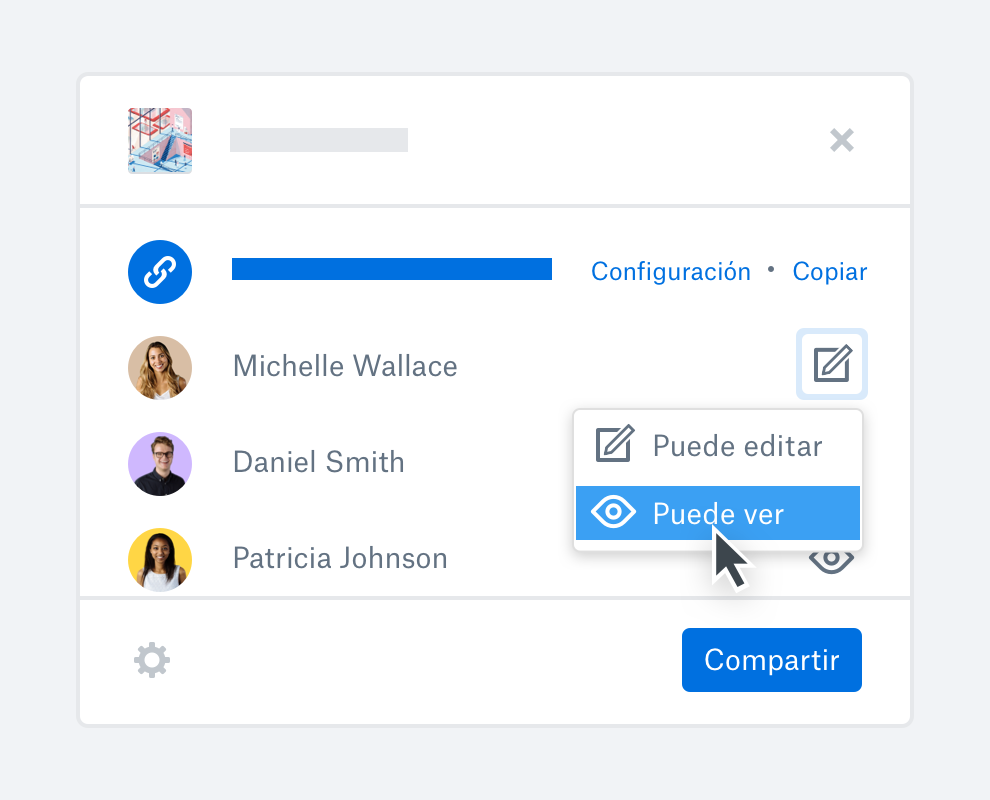Select Michelle Wallace's profile avatar
Image resolution: width=990 pixels, height=800 pixels.
[160, 367]
